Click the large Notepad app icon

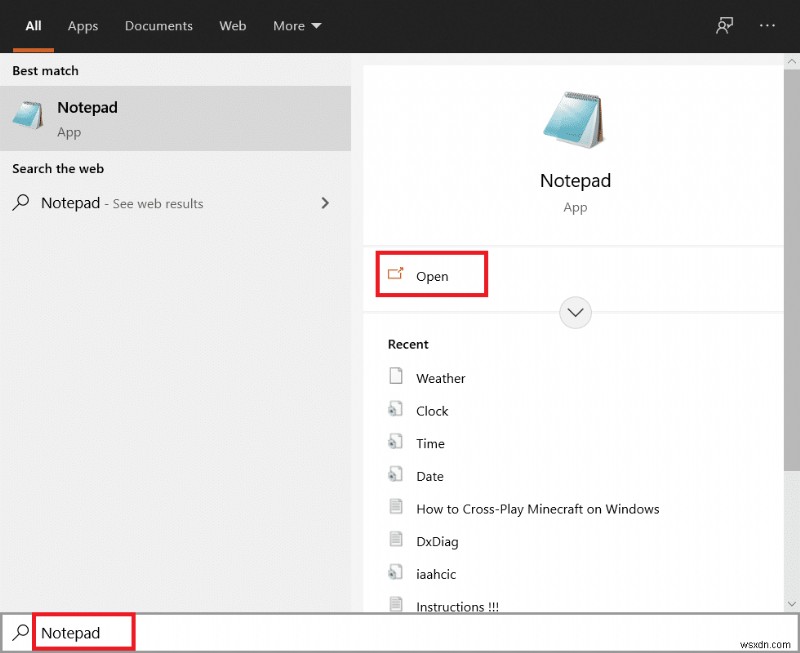click(575, 117)
